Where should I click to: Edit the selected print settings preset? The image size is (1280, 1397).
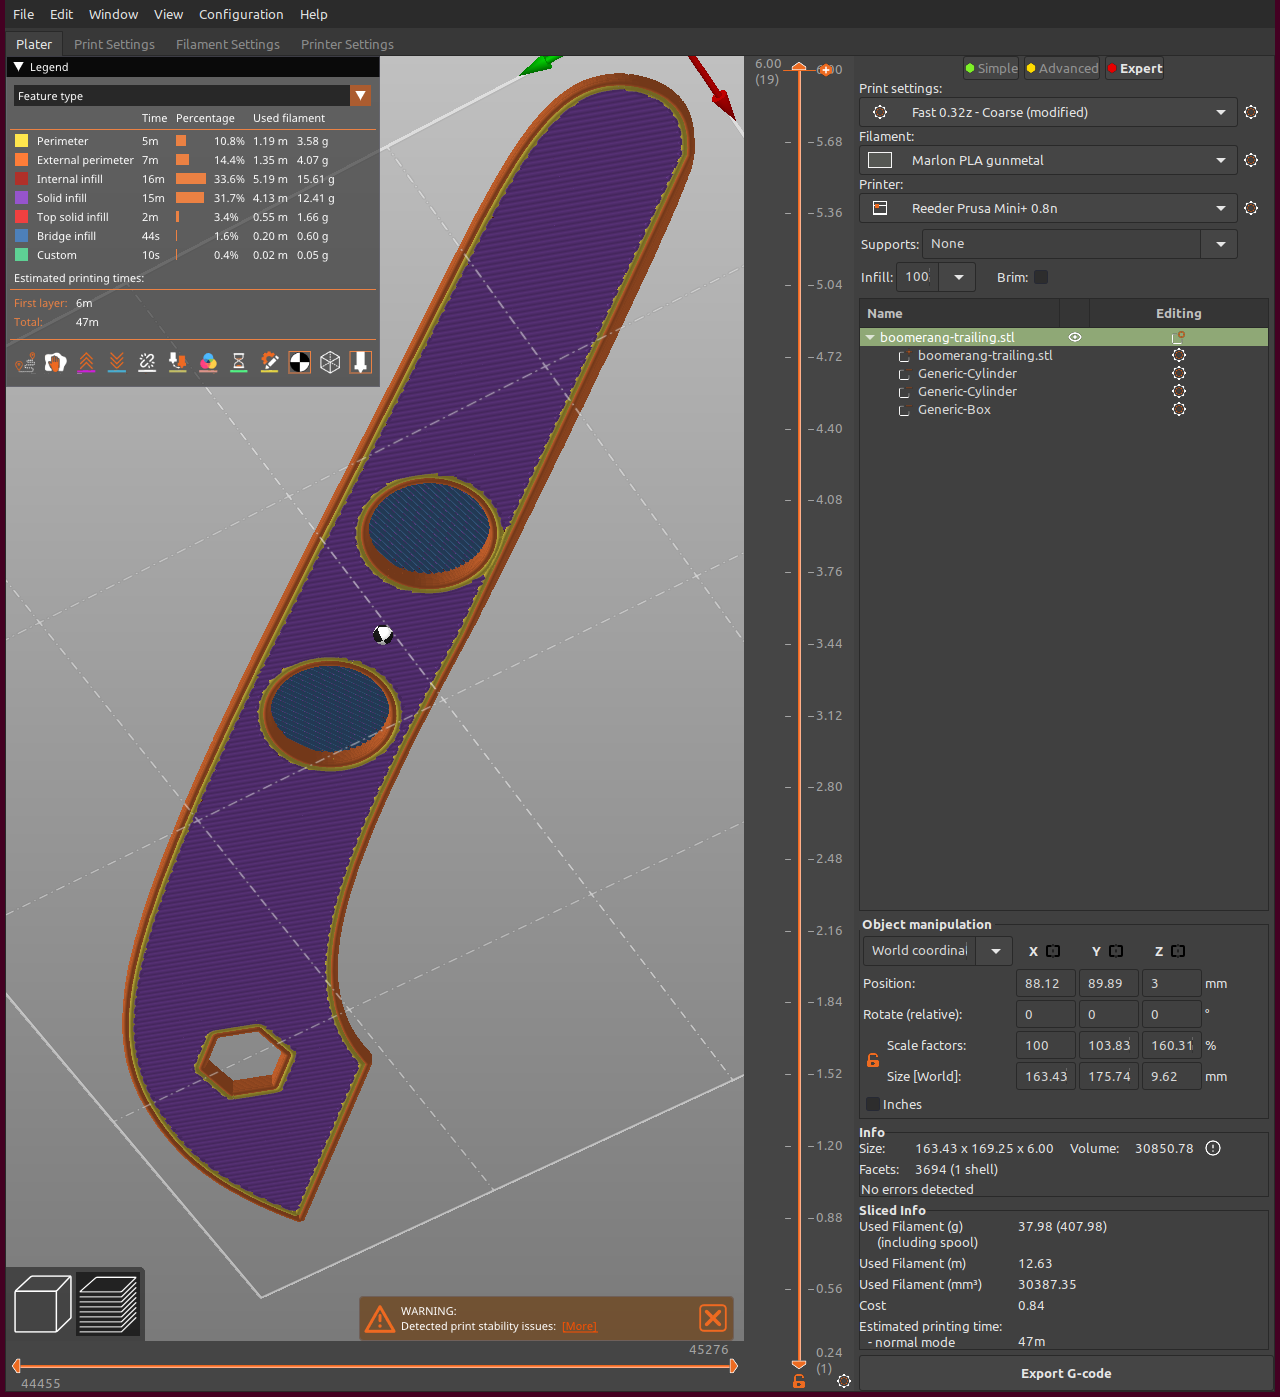[x=1251, y=112]
